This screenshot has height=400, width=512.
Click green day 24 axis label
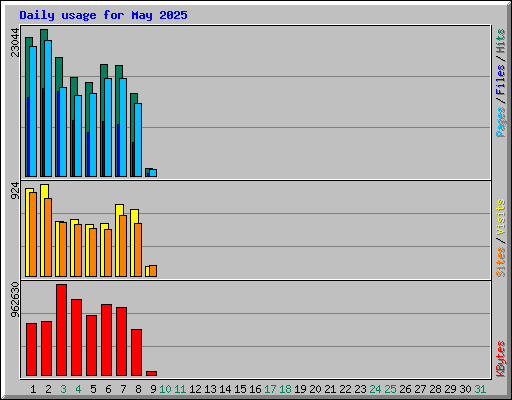375,389
